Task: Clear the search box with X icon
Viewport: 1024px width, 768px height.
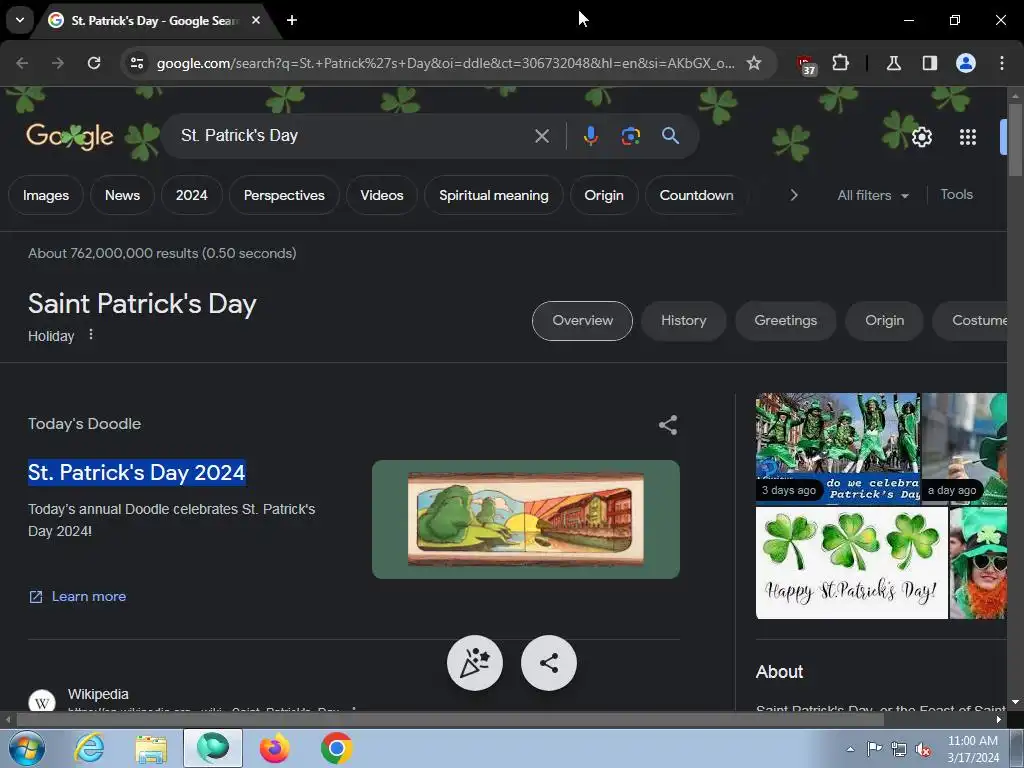Action: tap(541, 136)
